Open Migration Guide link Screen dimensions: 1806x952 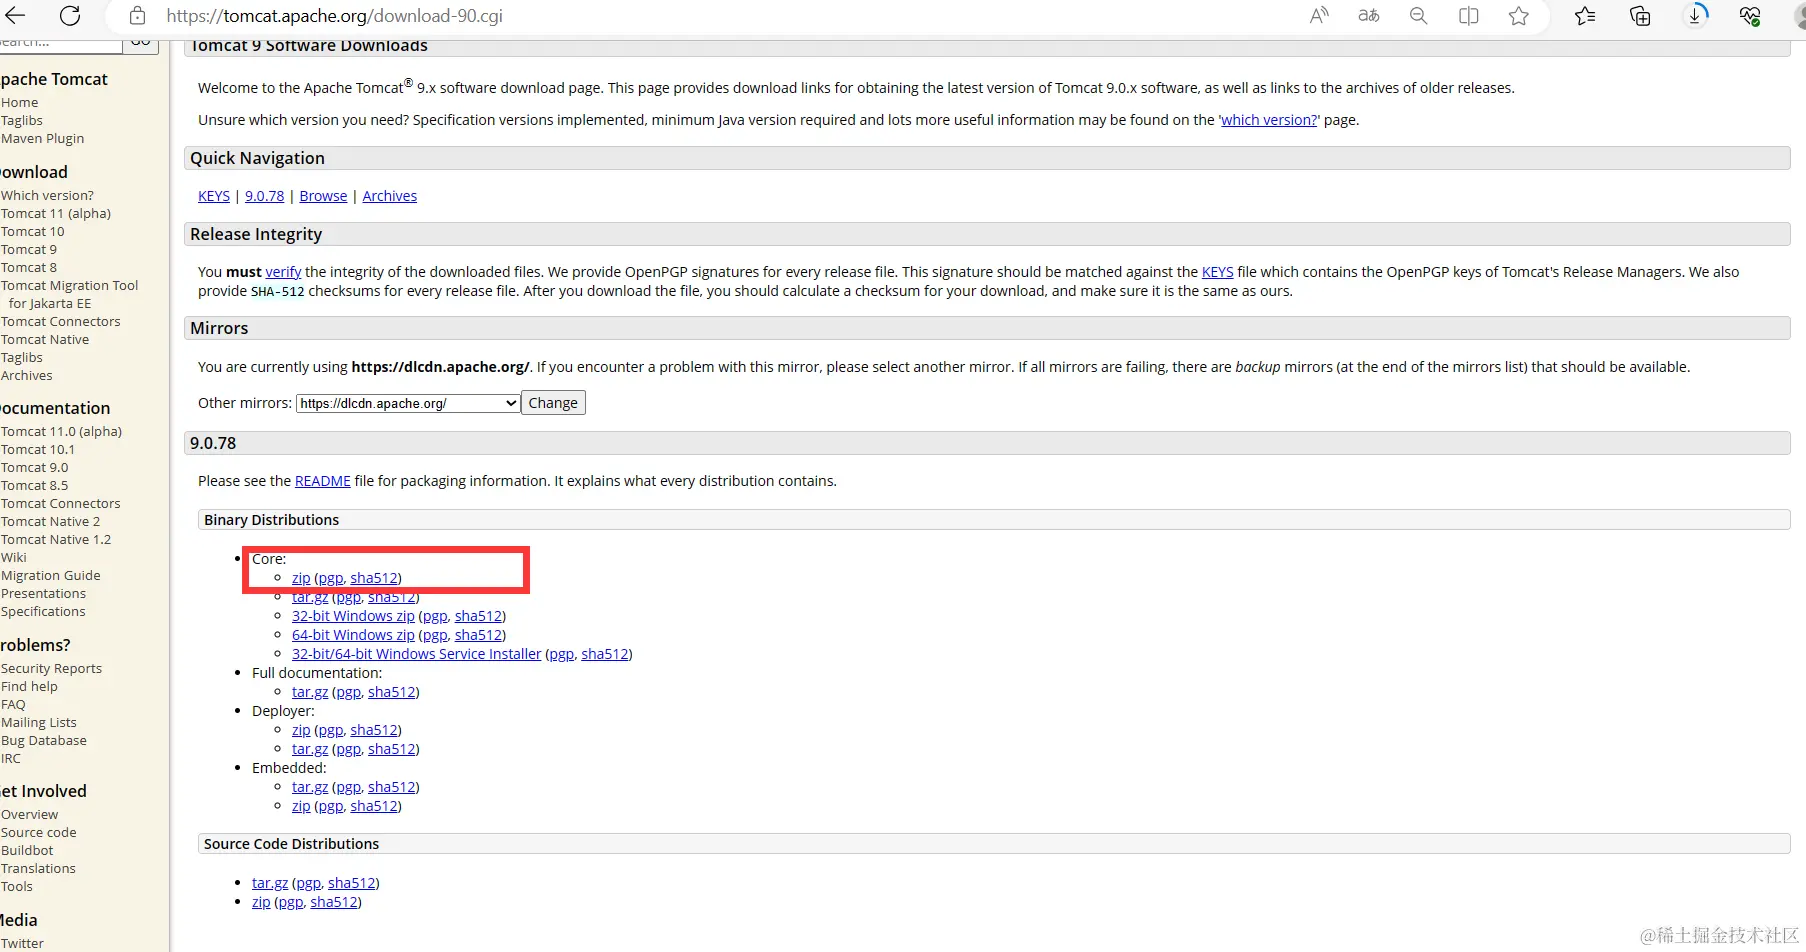(x=51, y=575)
